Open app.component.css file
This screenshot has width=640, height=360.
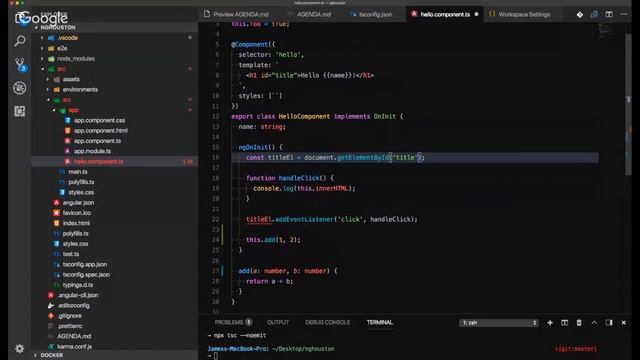[x=99, y=120]
